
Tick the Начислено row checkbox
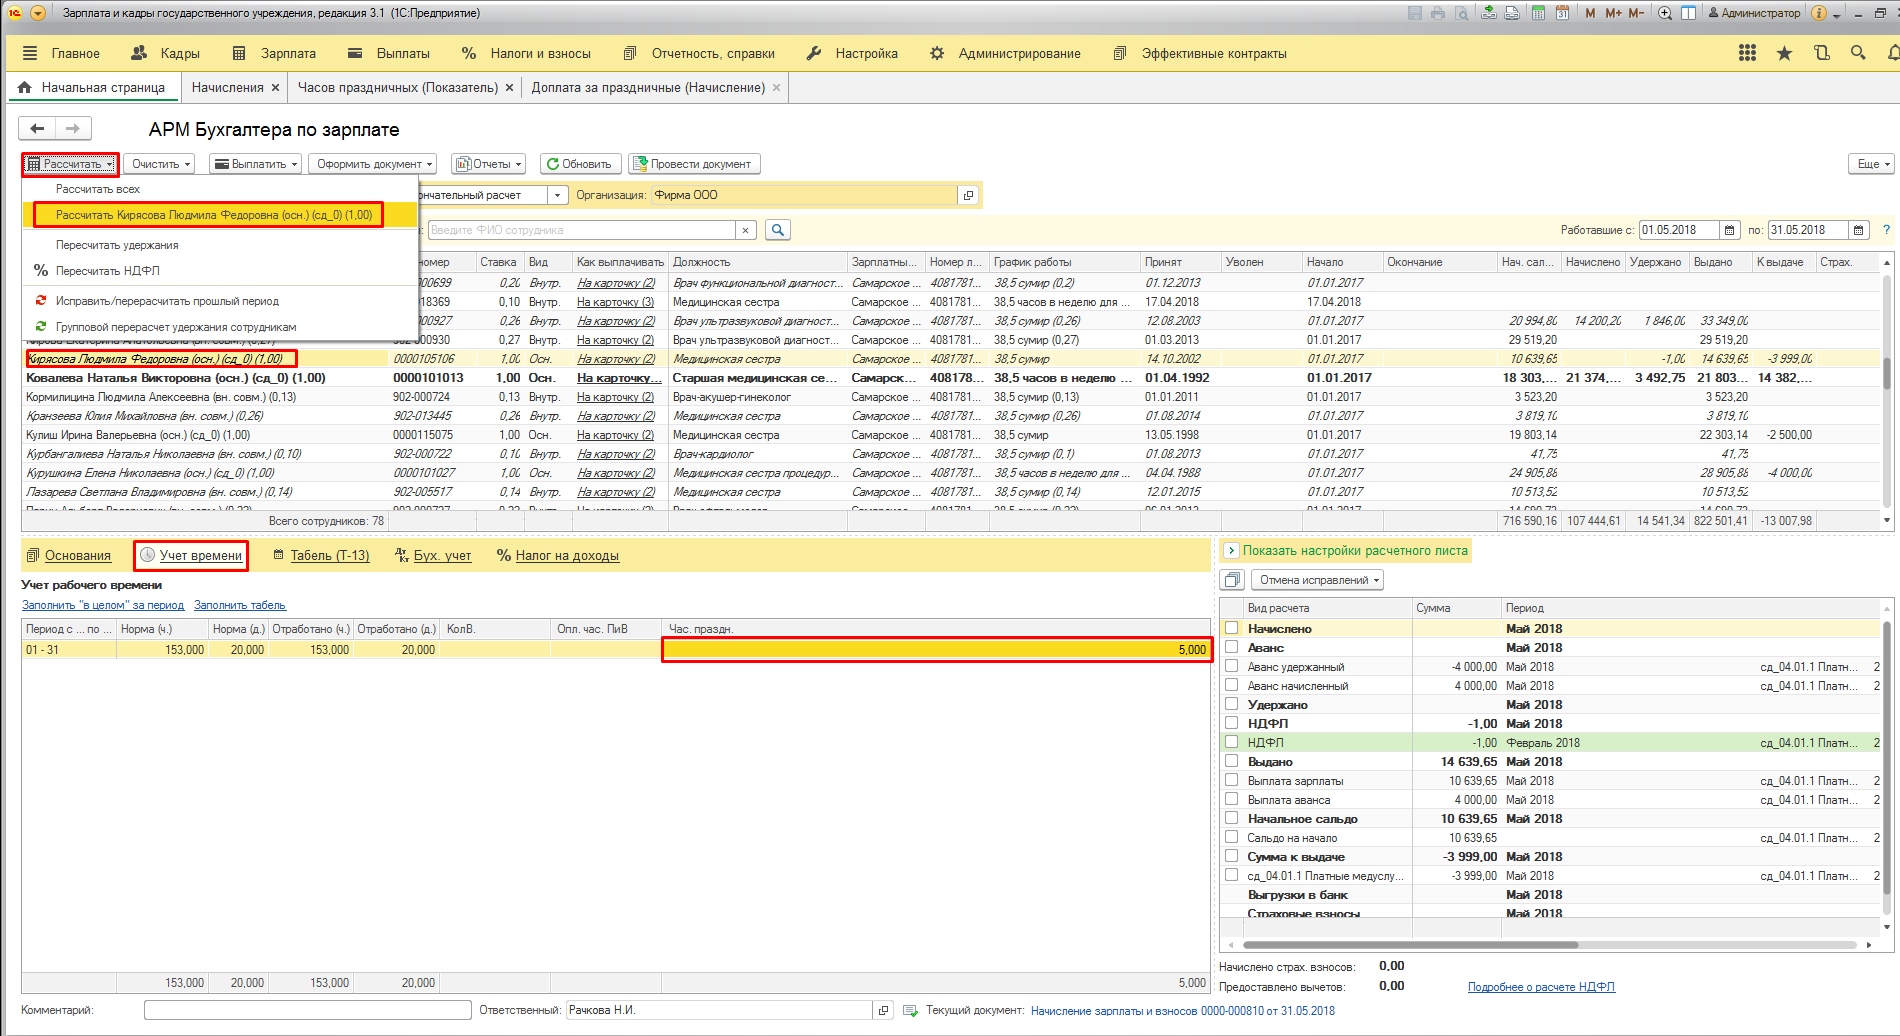[x=1232, y=629]
